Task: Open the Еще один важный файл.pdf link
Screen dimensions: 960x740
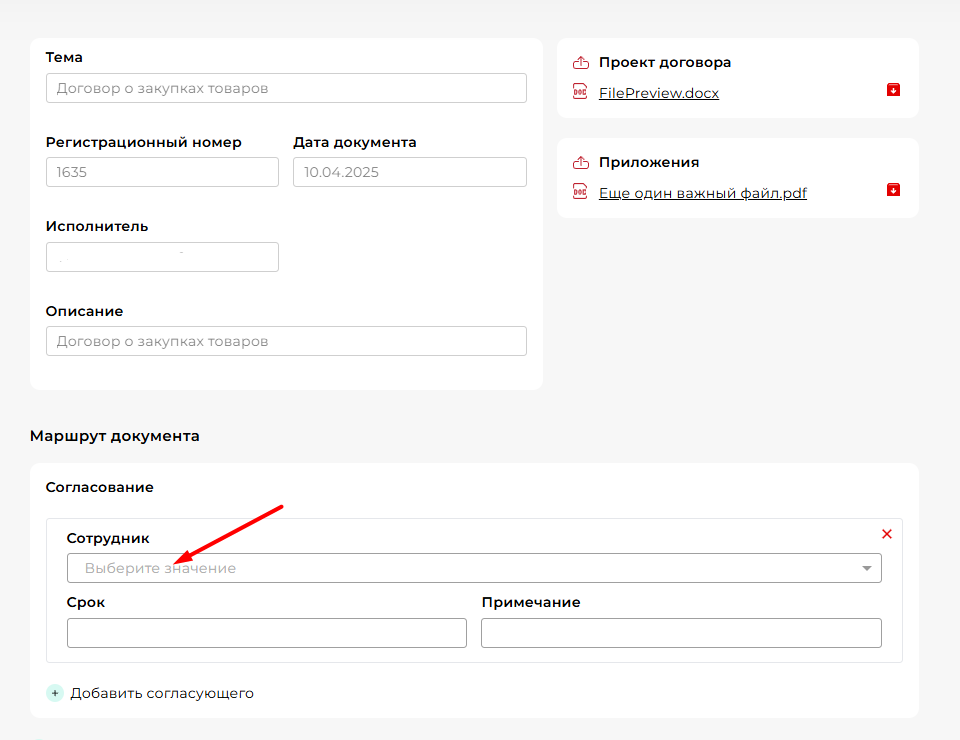Action: 702,193
